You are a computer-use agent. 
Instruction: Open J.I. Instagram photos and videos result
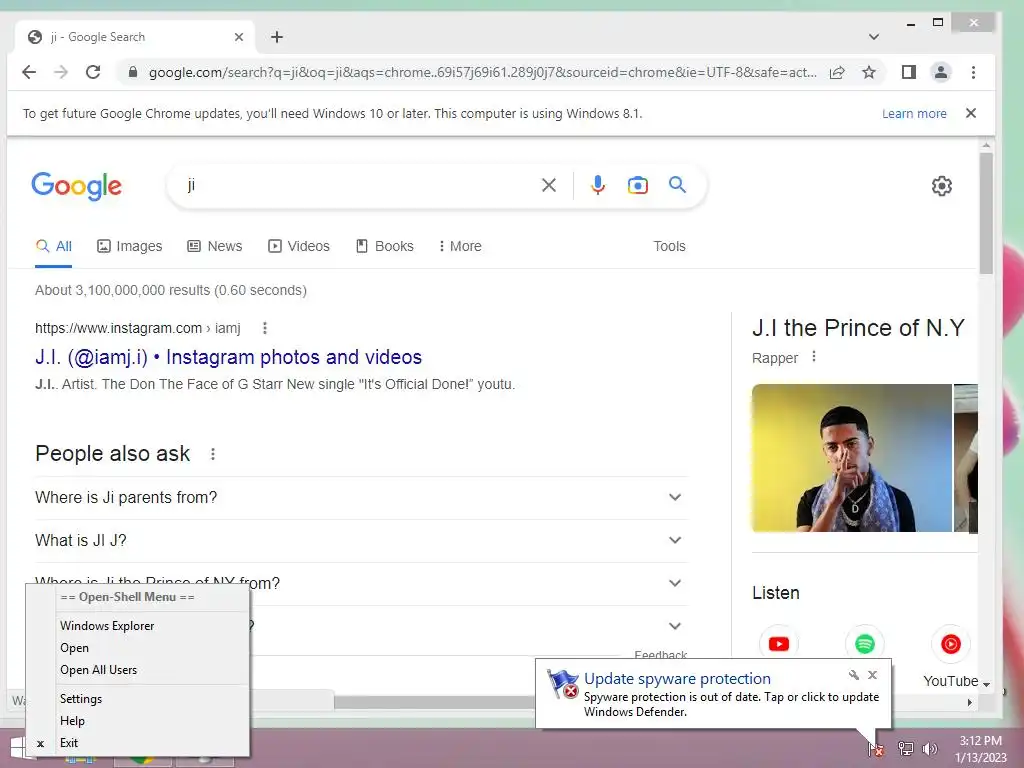(x=229, y=357)
